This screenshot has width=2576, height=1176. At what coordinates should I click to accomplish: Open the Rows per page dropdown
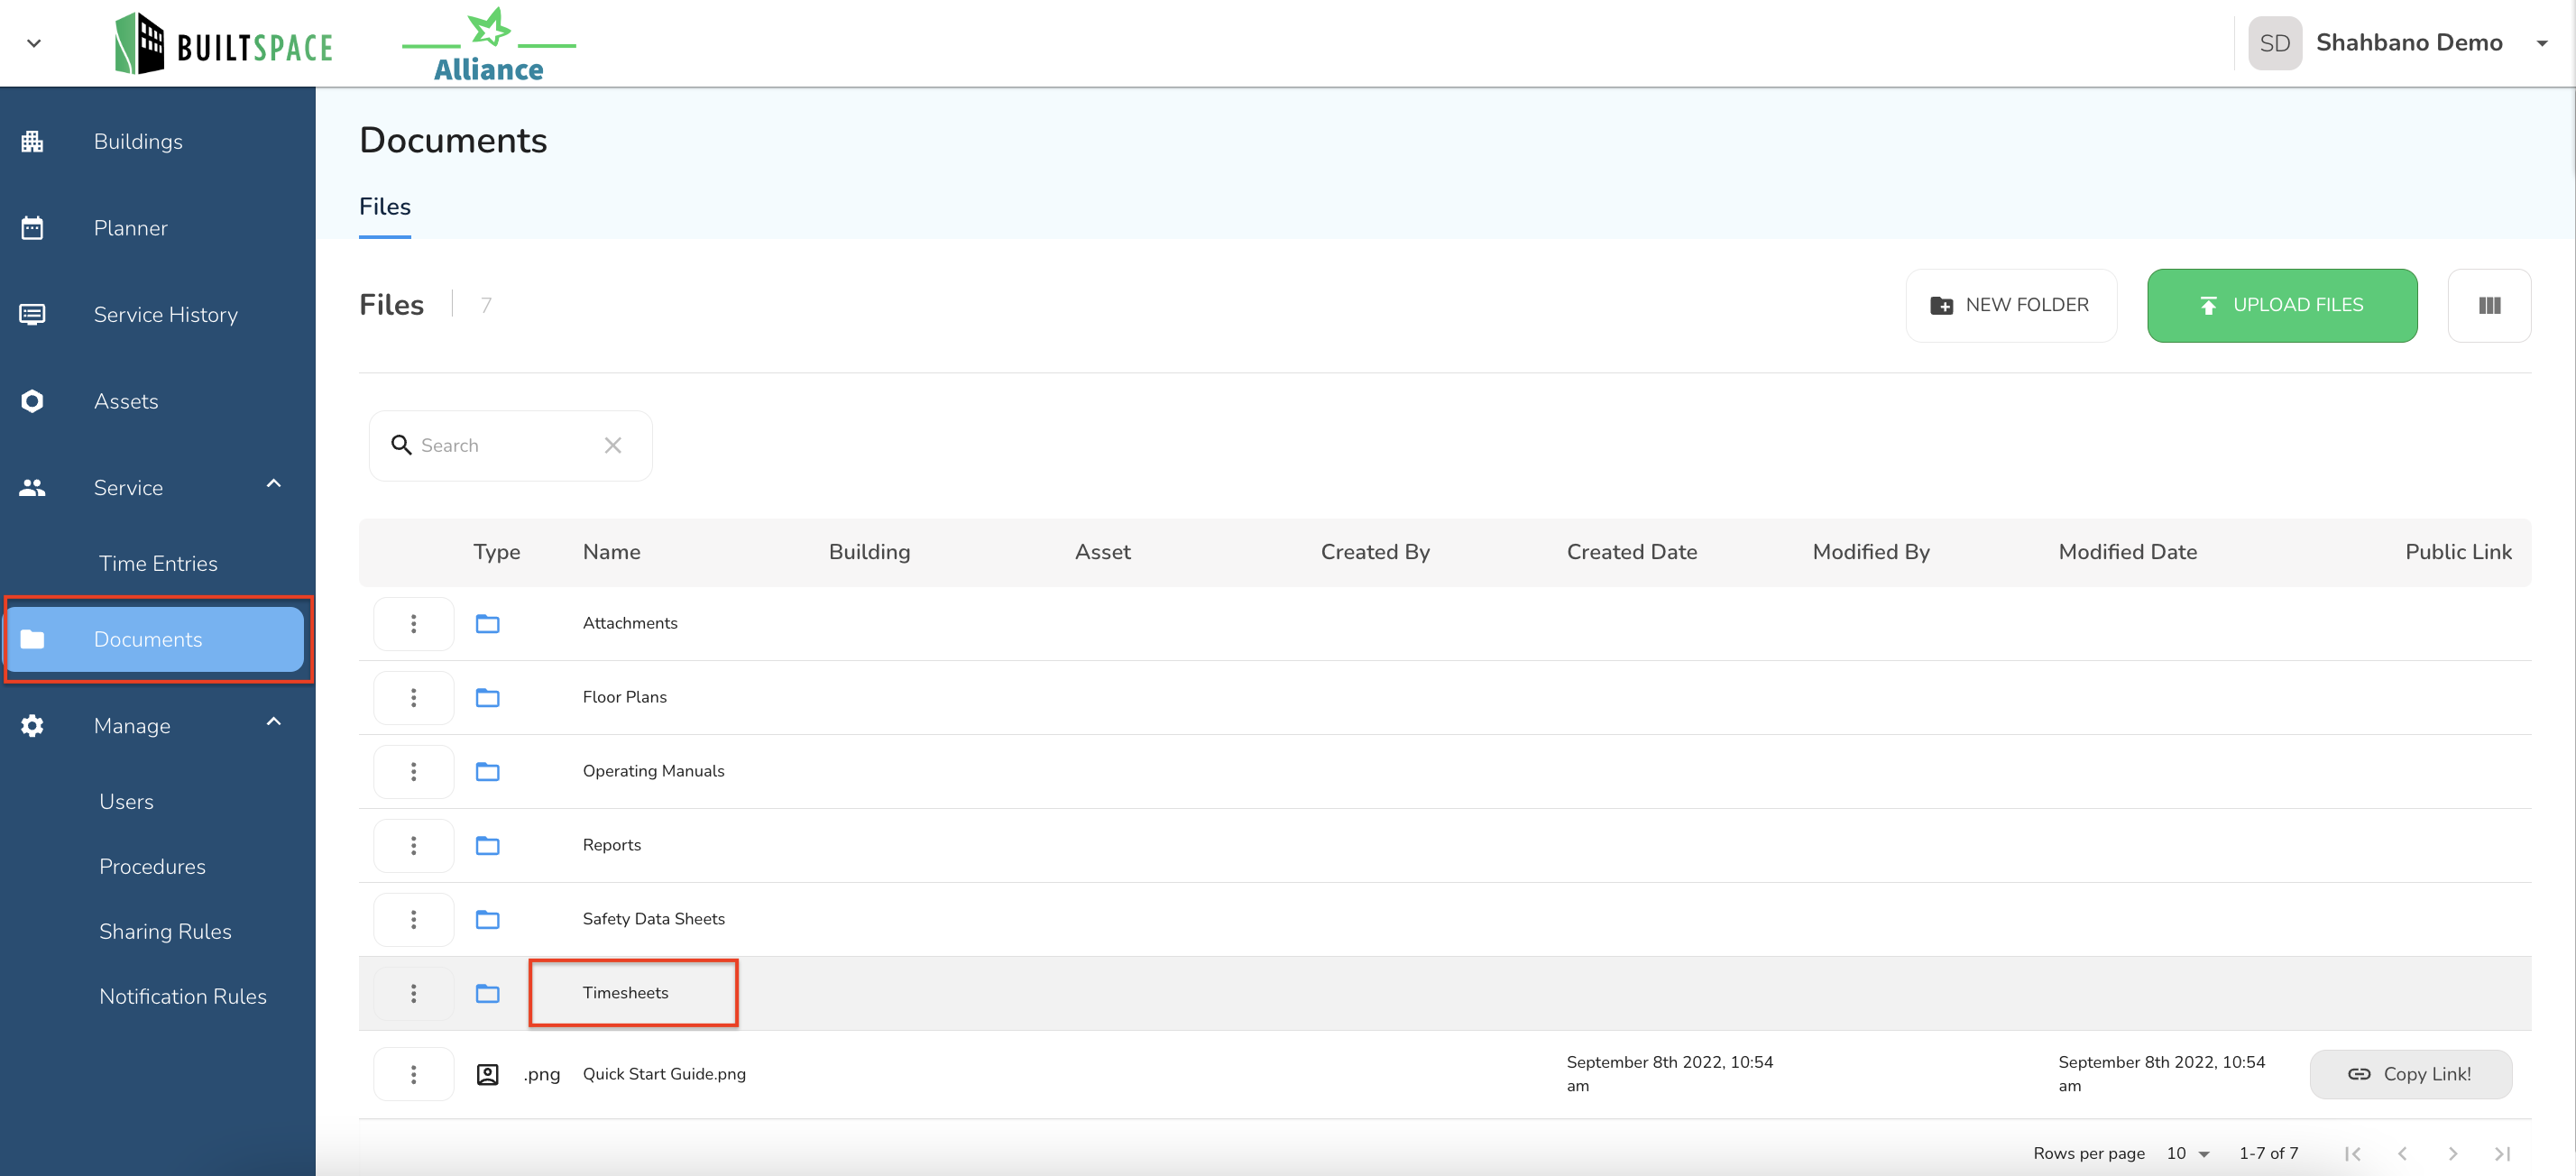(2188, 1153)
